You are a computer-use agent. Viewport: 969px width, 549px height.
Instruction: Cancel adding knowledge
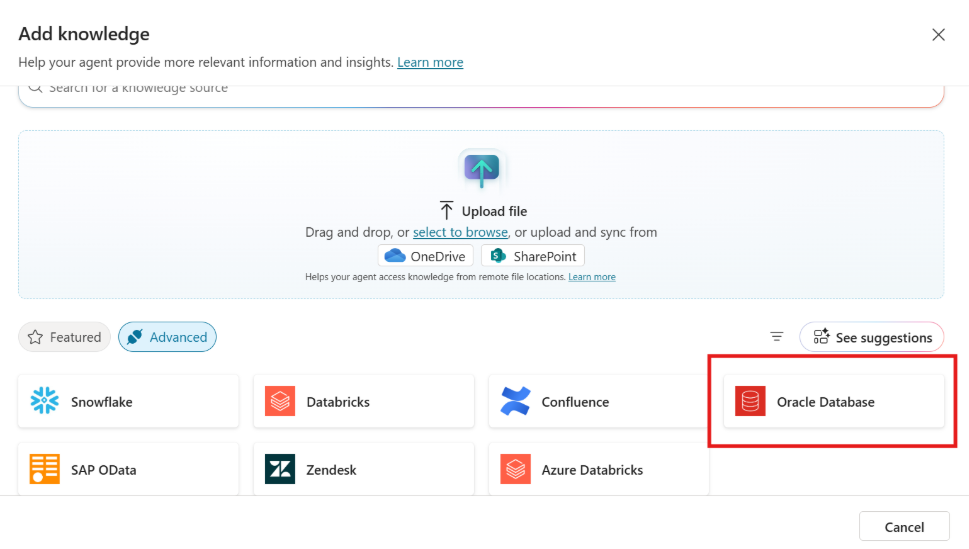(904, 527)
